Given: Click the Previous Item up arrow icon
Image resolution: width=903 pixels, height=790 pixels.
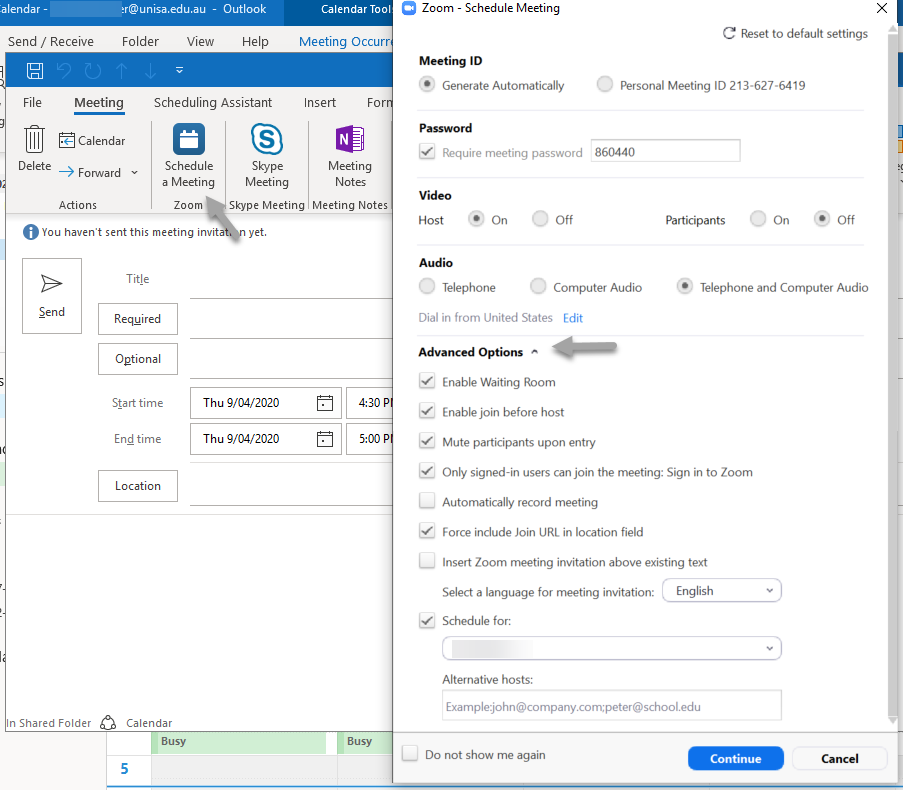Looking at the screenshot, I should pos(122,70).
